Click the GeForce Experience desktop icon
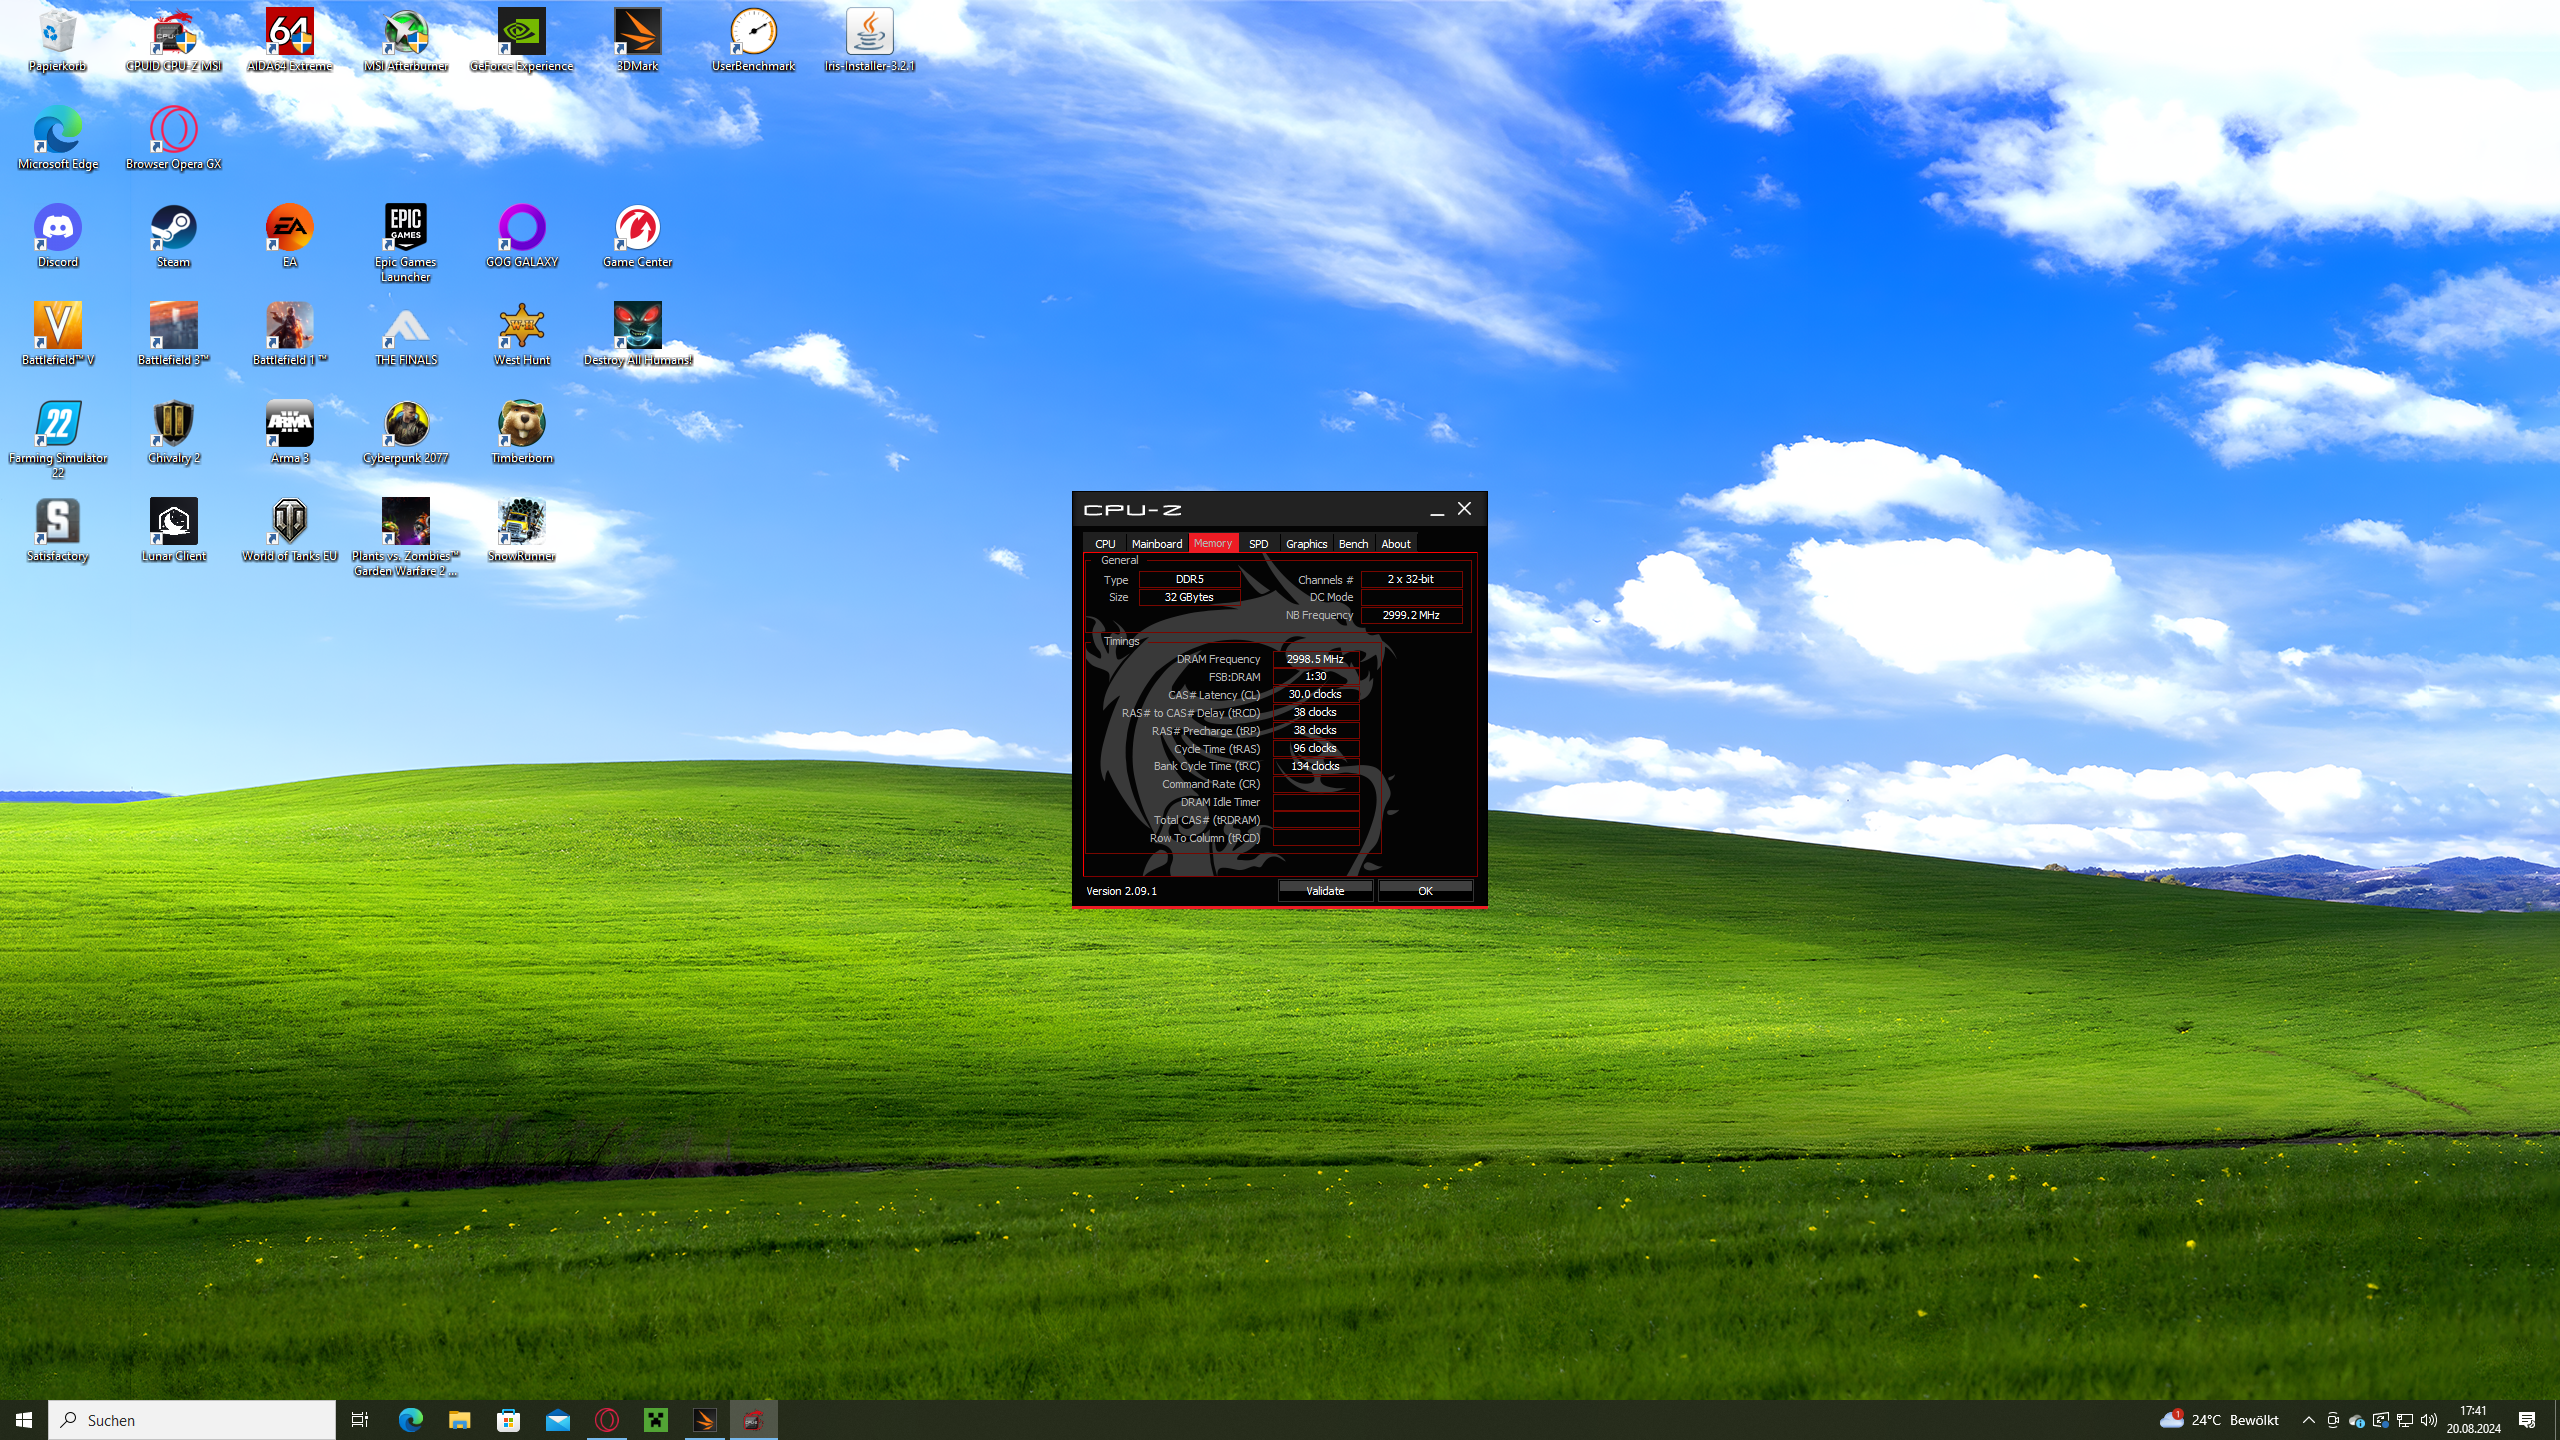 521,34
